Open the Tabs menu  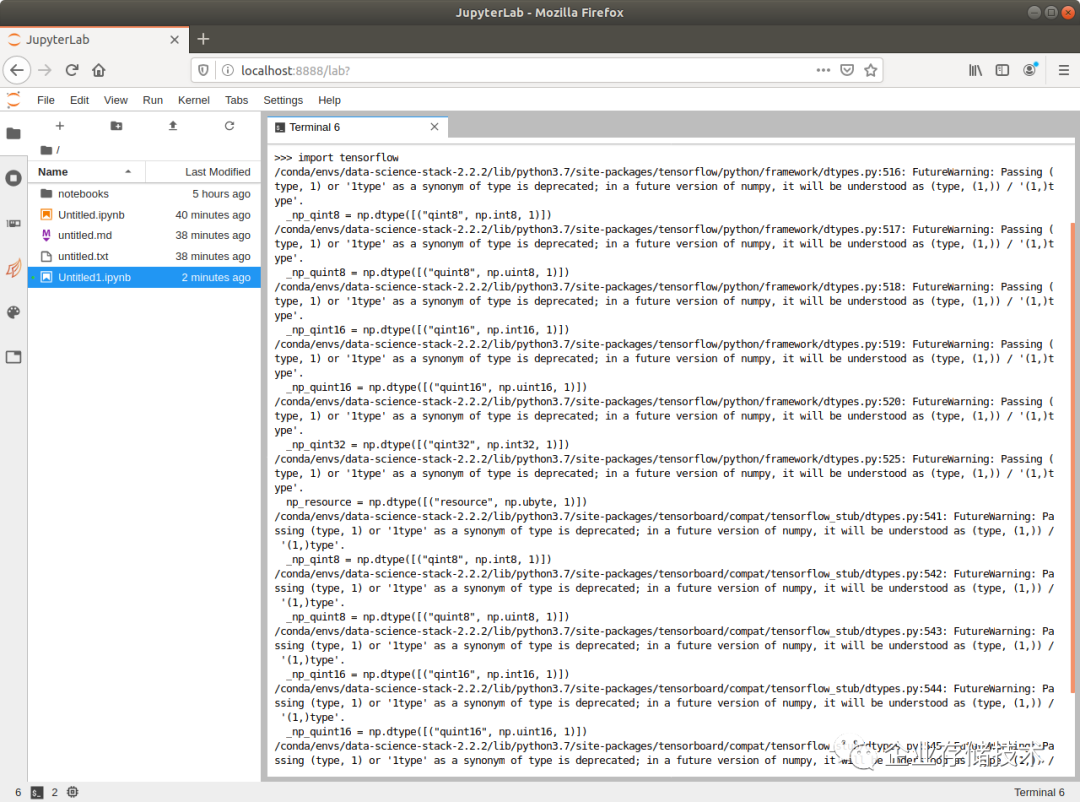(x=236, y=100)
